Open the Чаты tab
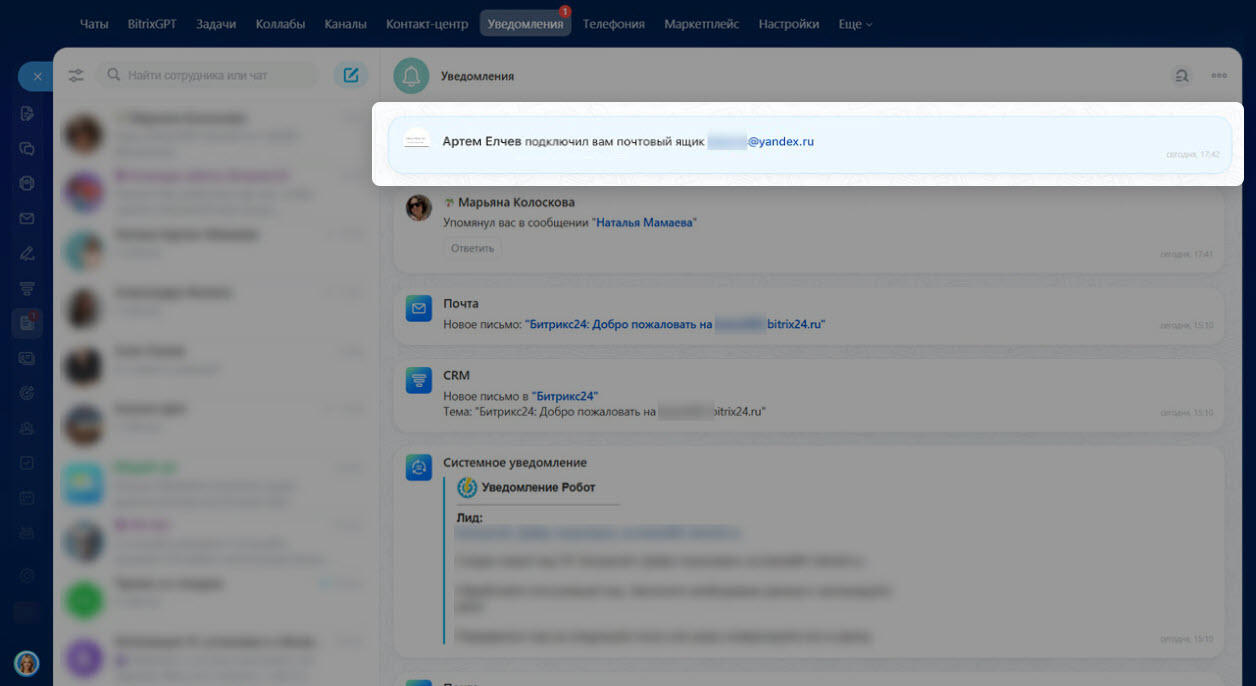The width and height of the screenshot is (1256, 686). (x=94, y=24)
